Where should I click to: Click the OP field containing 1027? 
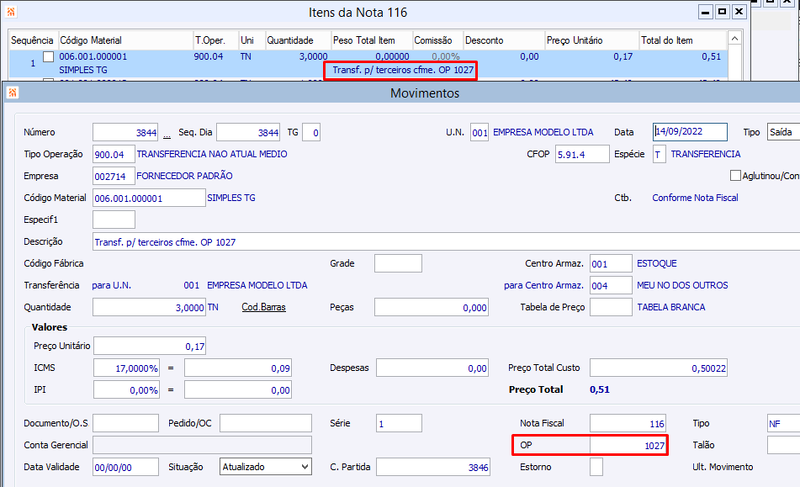[628, 445]
